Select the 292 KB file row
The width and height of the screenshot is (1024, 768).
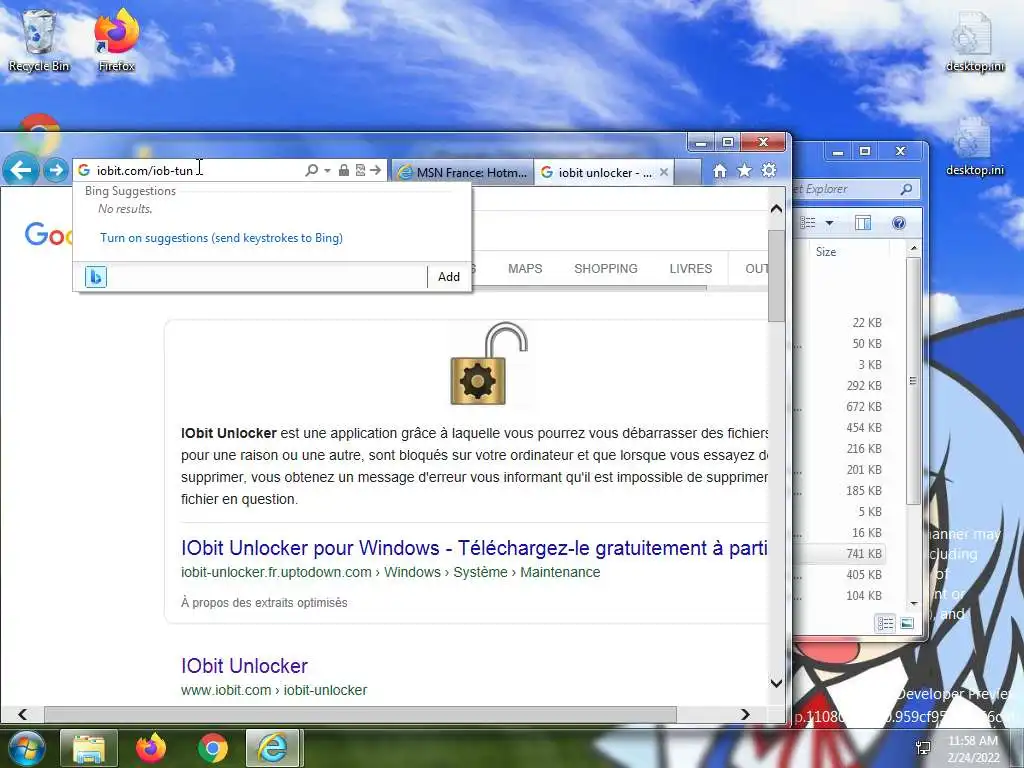click(841, 385)
